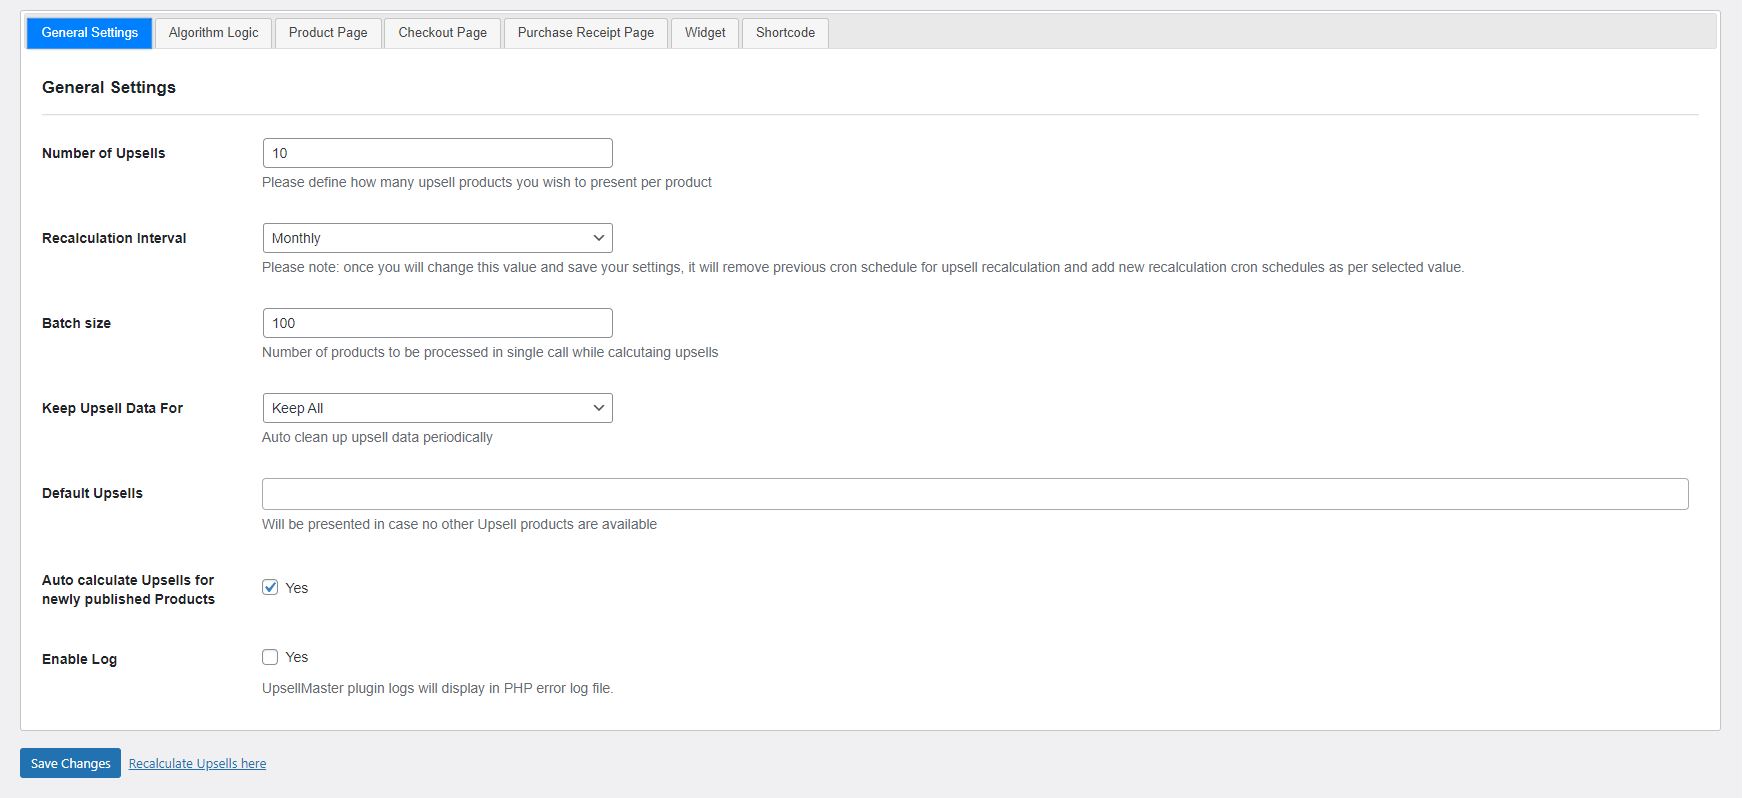Image resolution: width=1742 pixels, height=798 pixels.
Task: Open the Widget tab
Action: (x=705, y=33)
